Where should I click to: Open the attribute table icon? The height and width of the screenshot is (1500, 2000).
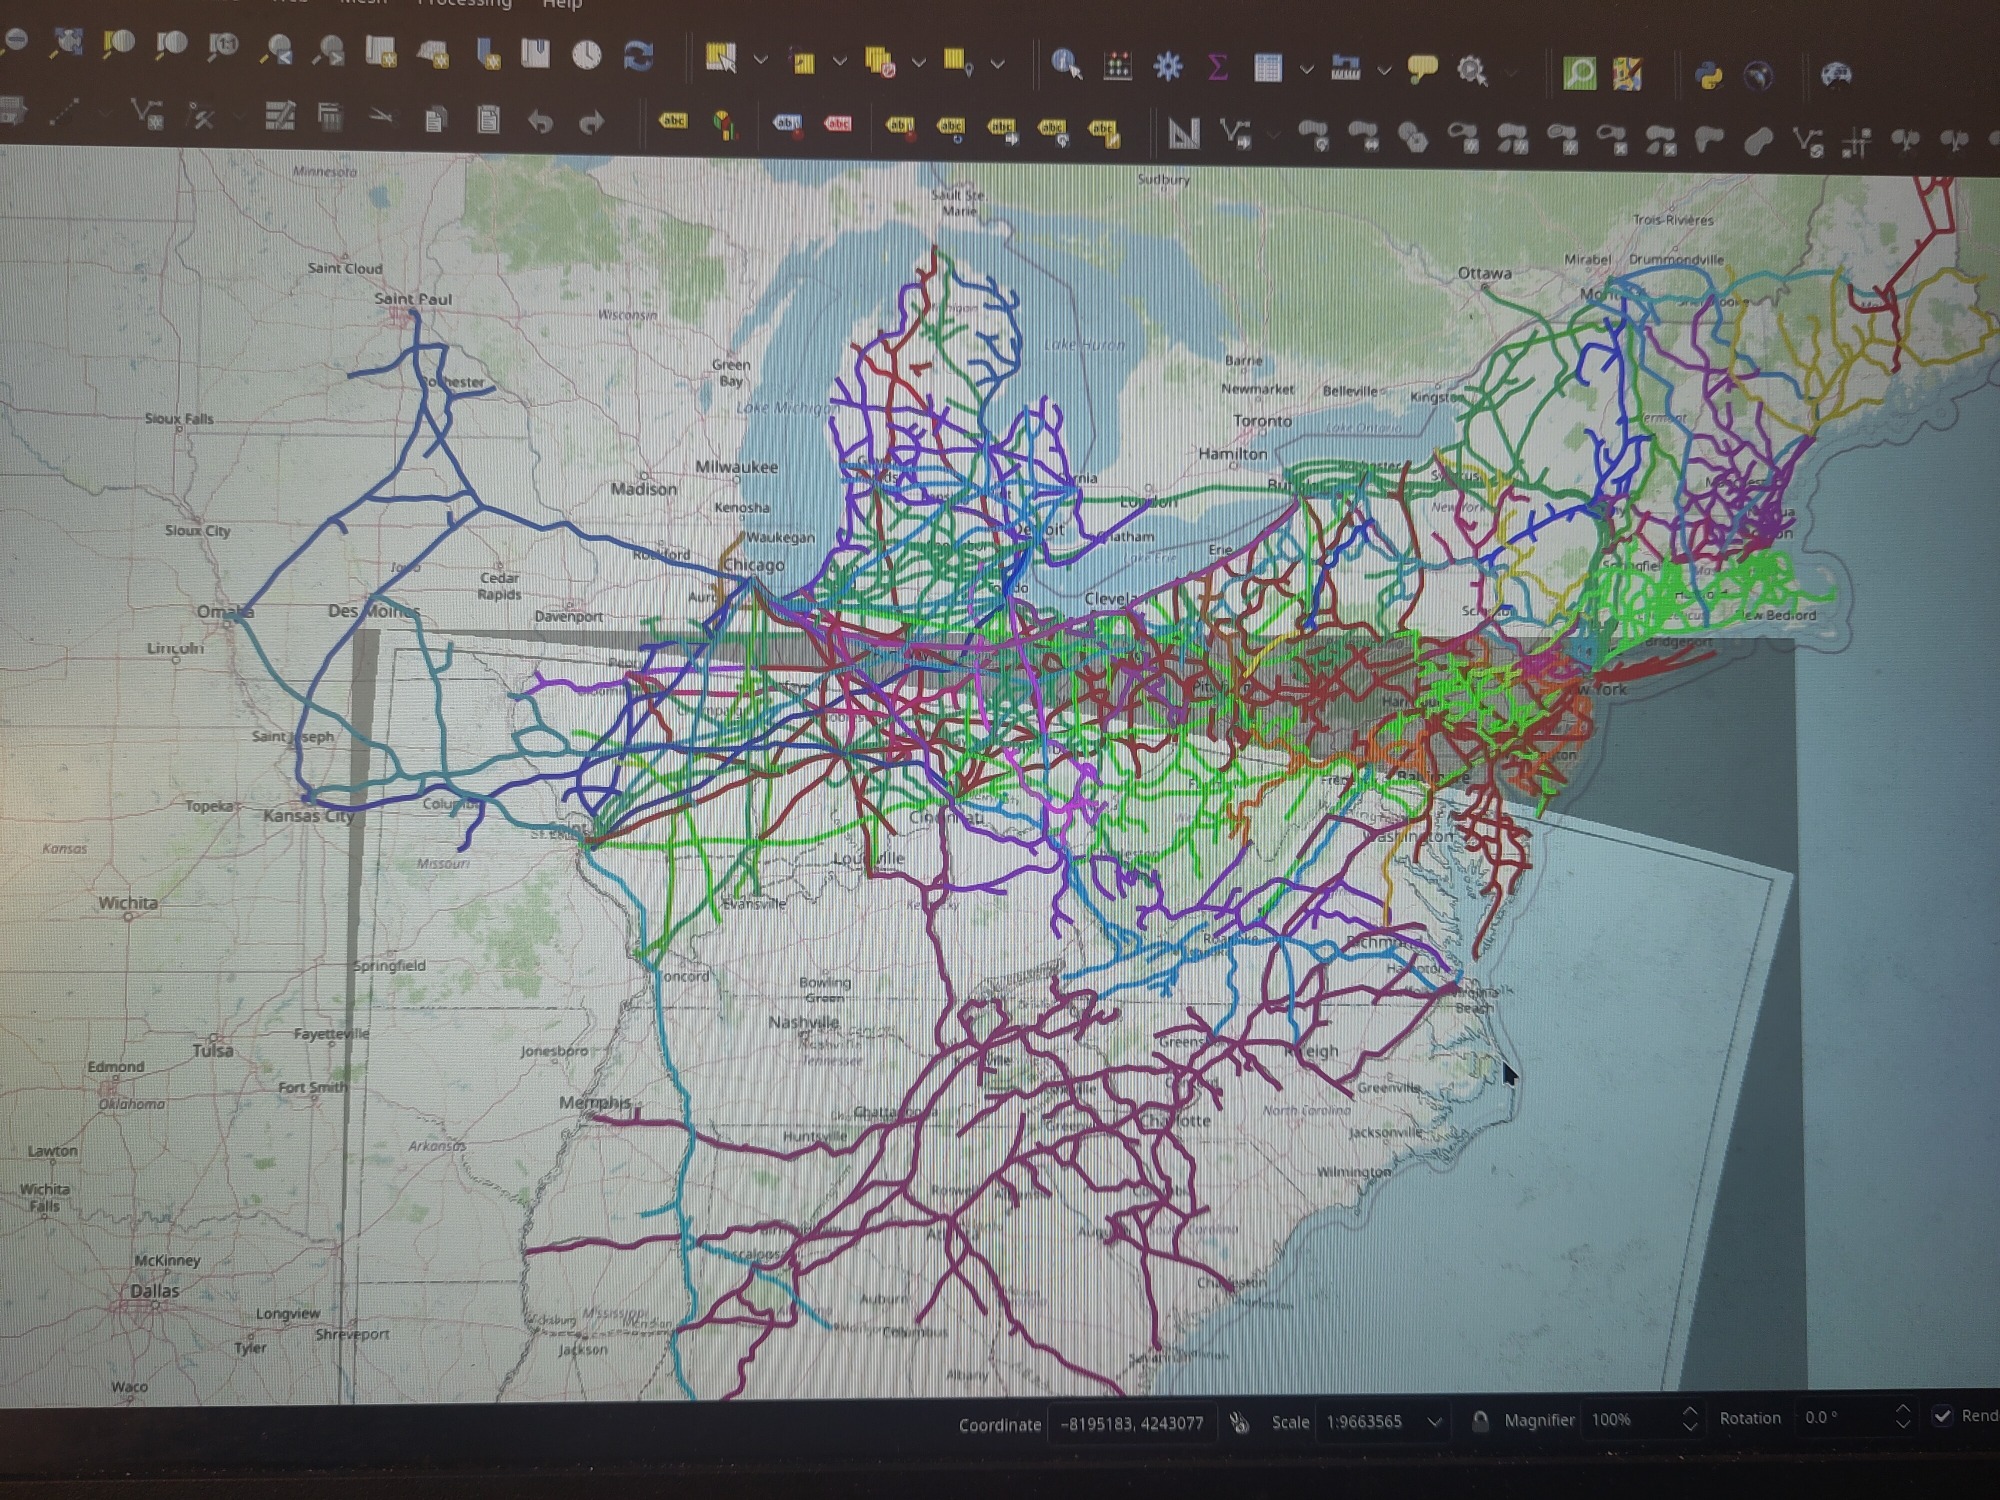tap(1267, 68)
